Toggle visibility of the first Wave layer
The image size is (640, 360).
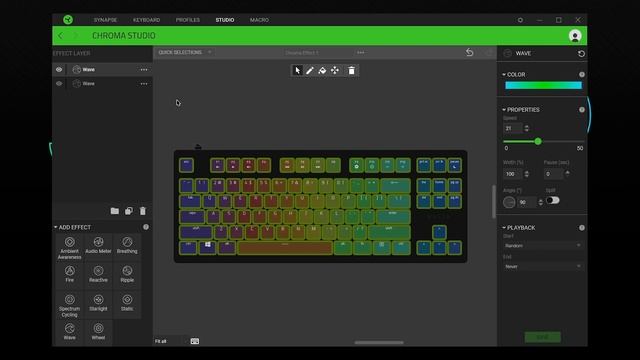point(59,70)
